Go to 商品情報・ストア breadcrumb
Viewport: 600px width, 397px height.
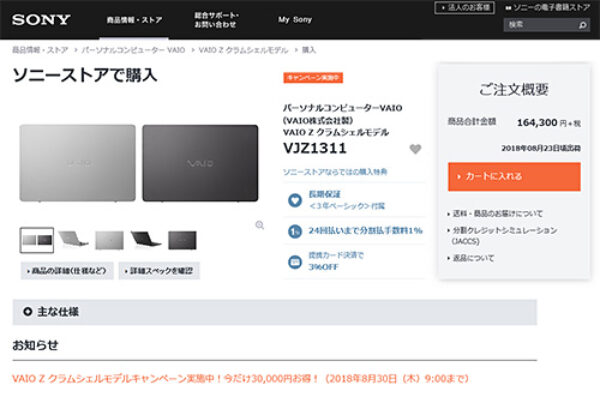tap(40, 50)
